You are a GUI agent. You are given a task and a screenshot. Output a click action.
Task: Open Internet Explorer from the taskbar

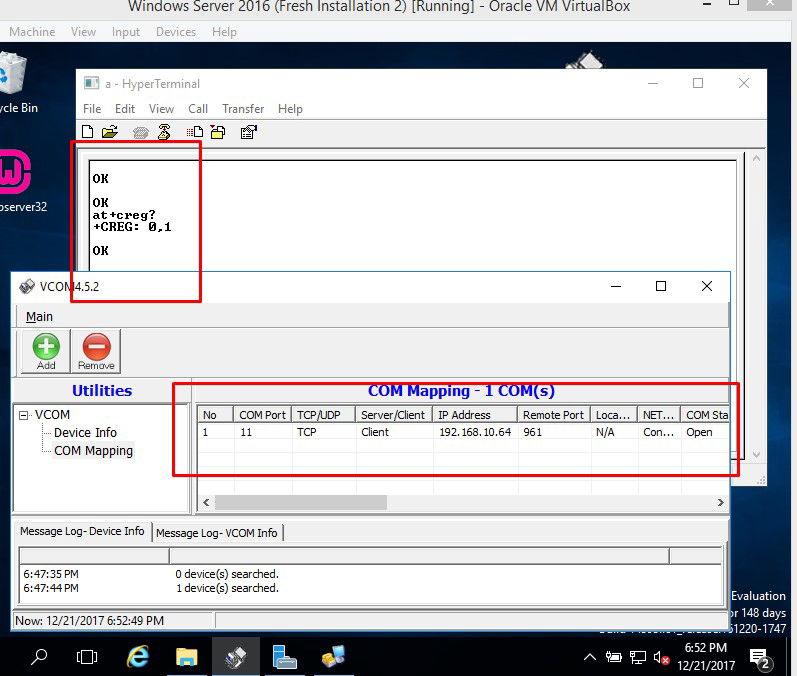pos(138,657)
